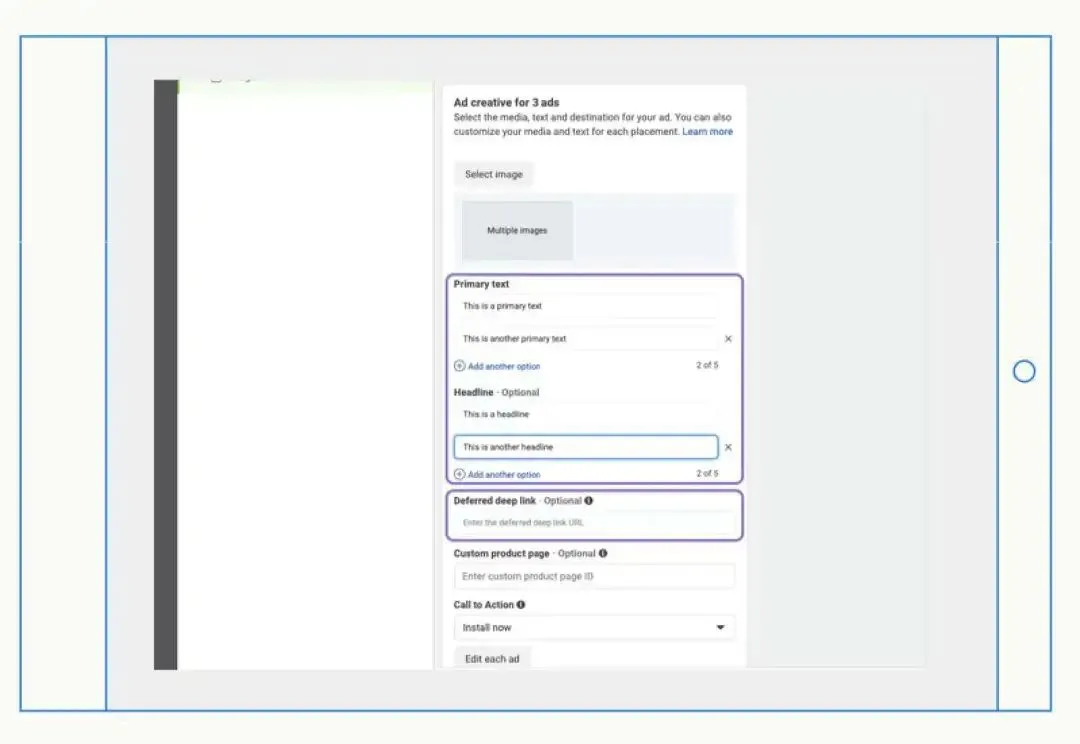Click the plus icon under Primary text
Image resolution: width=1080 pixels, height=744 pixels.
[459, 366]
